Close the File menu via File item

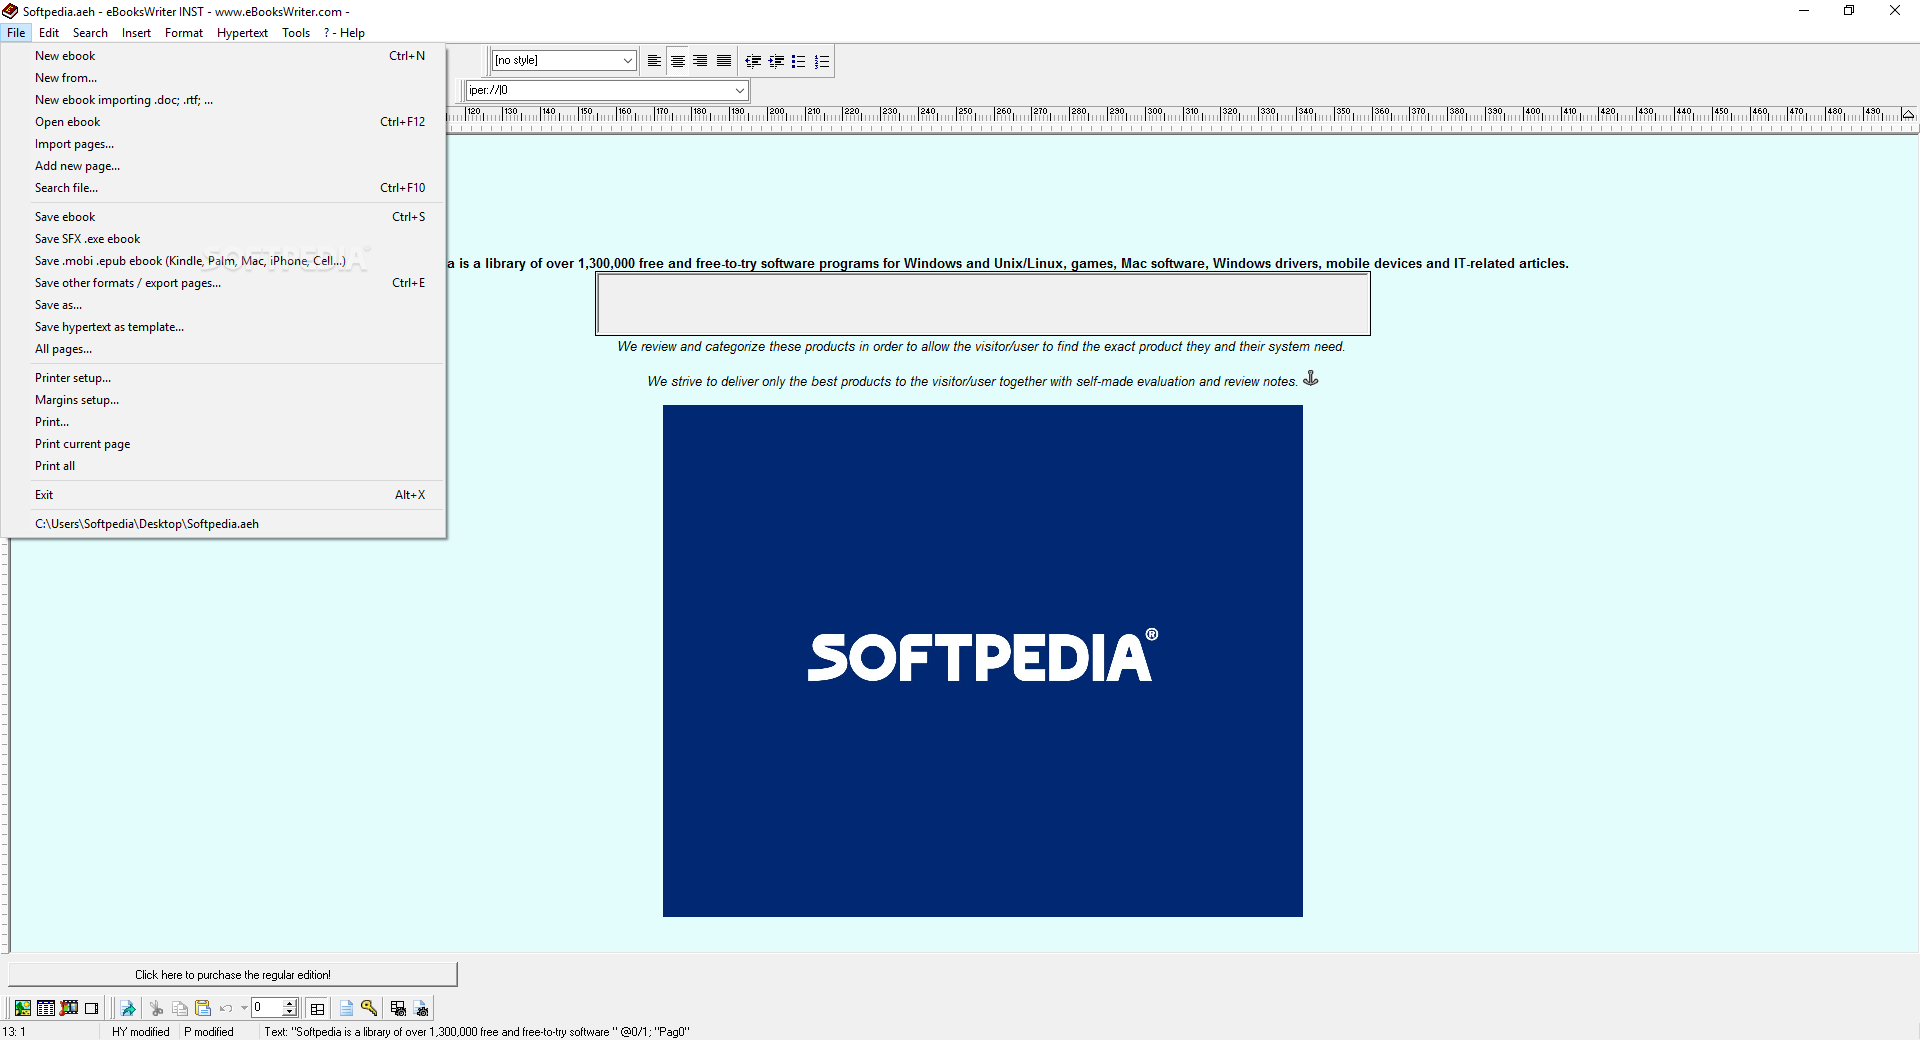click(16, 33)
